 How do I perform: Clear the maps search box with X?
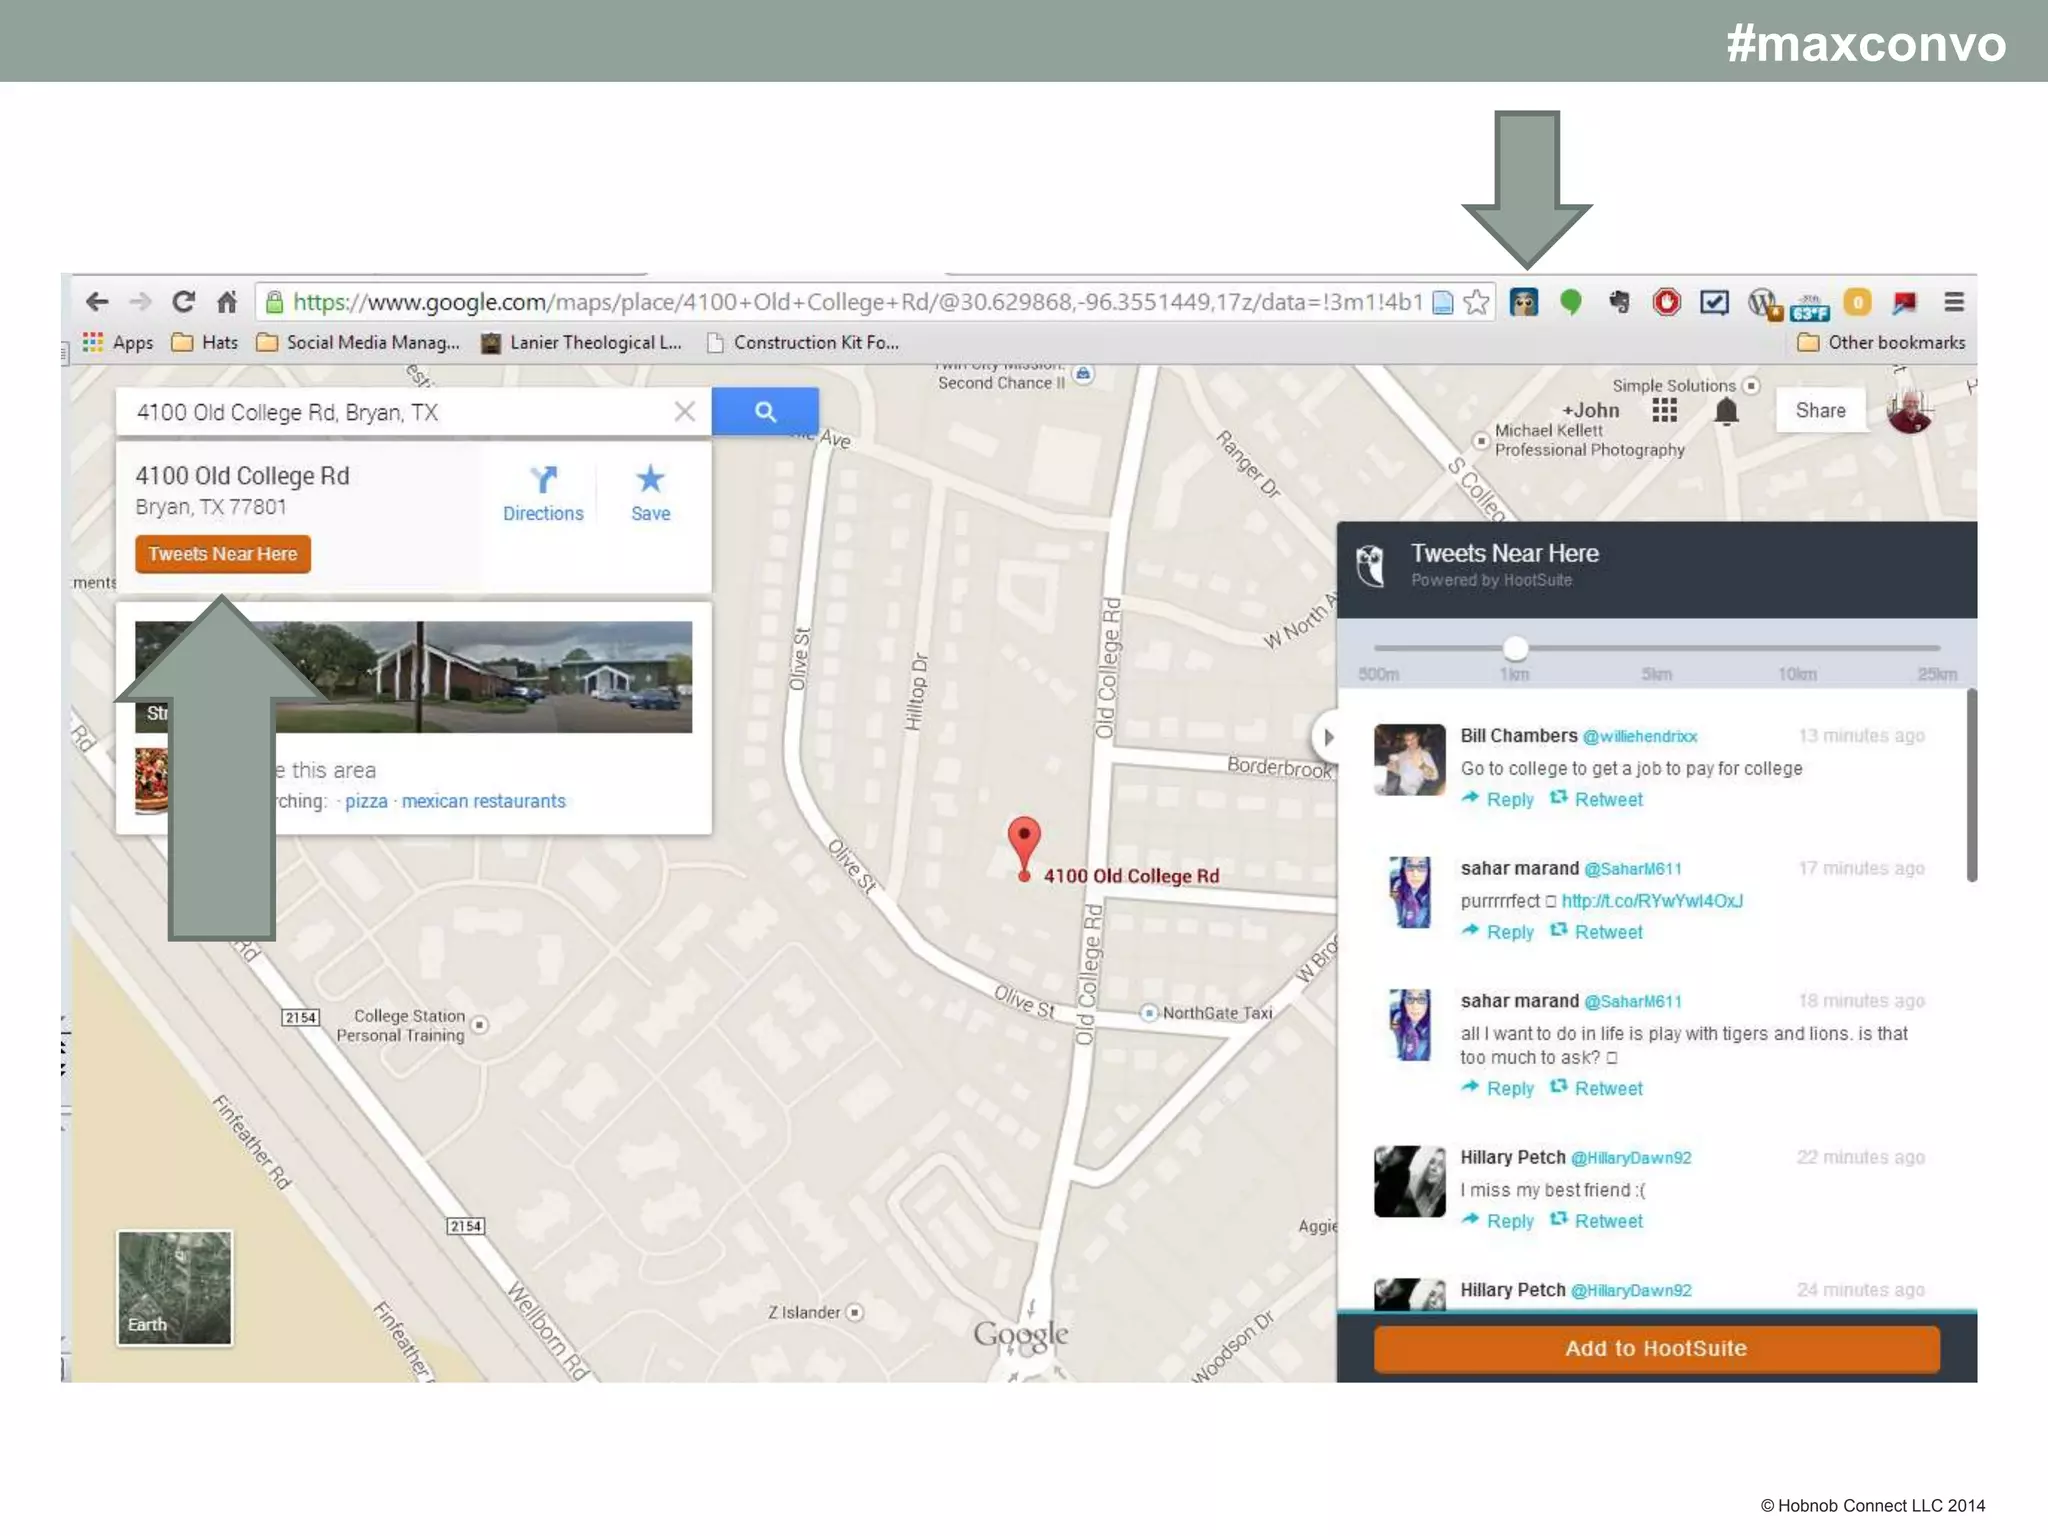click(x=684, y=411)
